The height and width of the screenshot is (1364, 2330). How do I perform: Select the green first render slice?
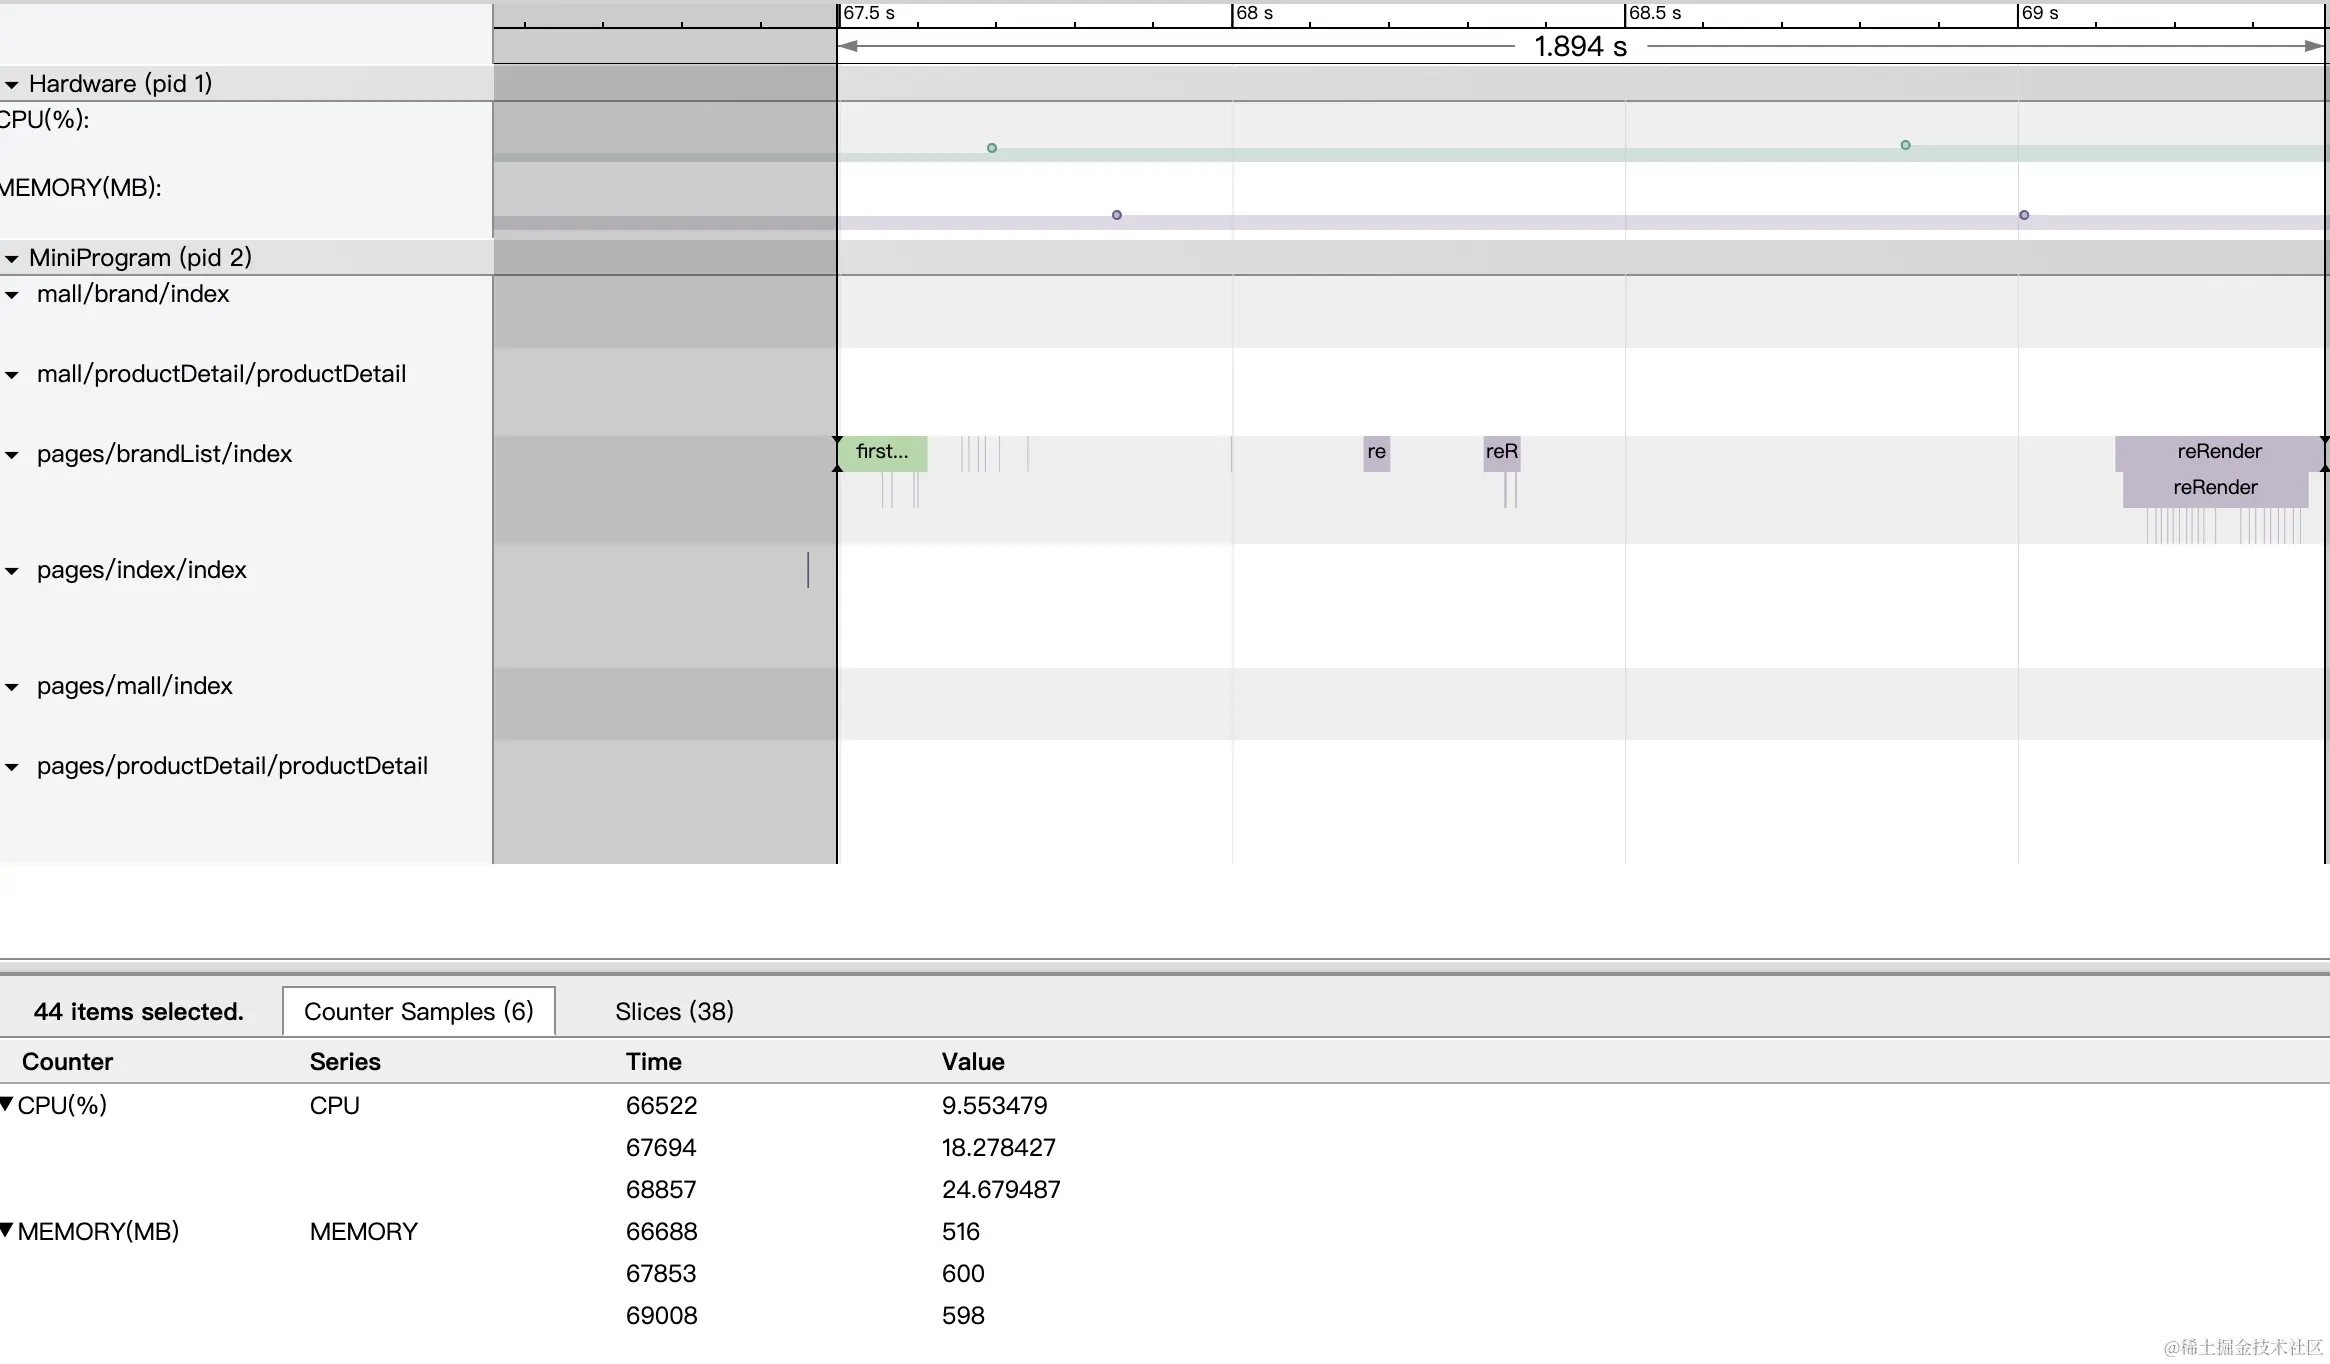pos(882,452)
